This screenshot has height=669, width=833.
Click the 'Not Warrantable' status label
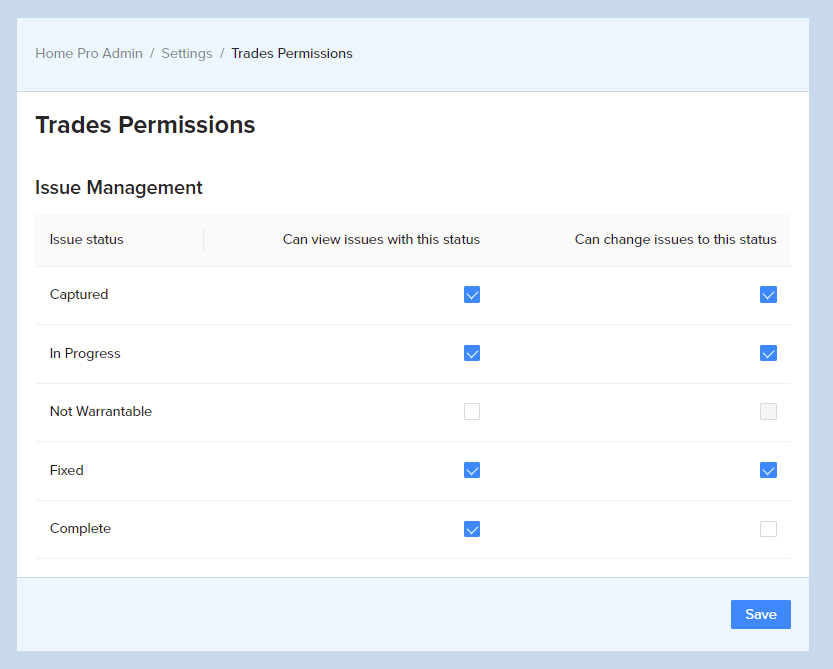(x=100, y=411)
